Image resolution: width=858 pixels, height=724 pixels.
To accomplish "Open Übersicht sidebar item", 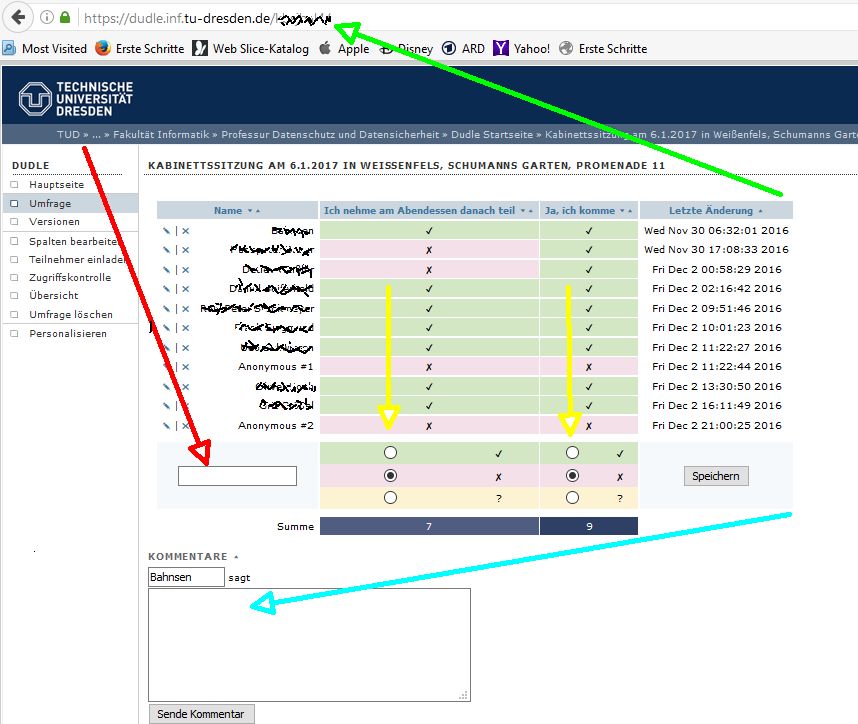I will [x=54, y=296].
